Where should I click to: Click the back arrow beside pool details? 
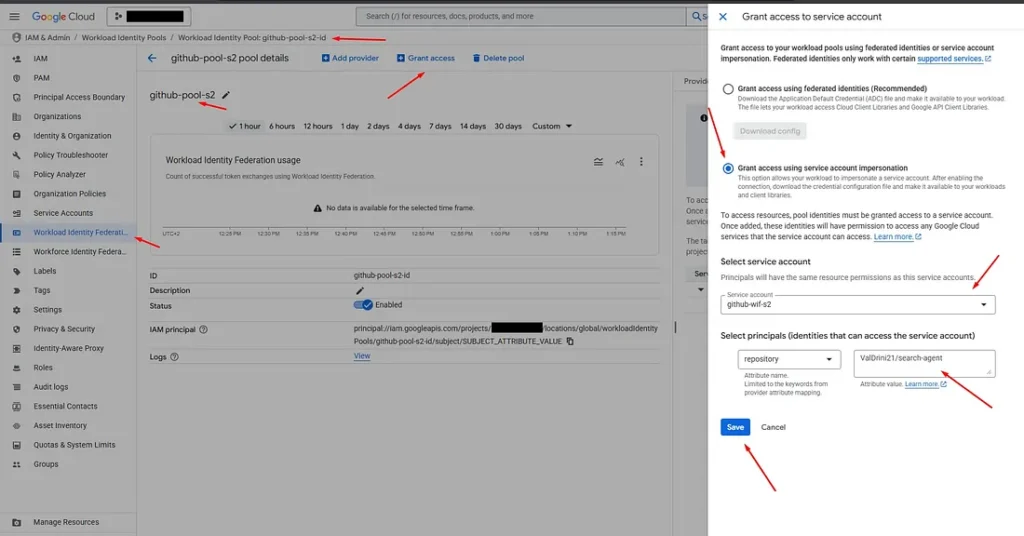152,58
